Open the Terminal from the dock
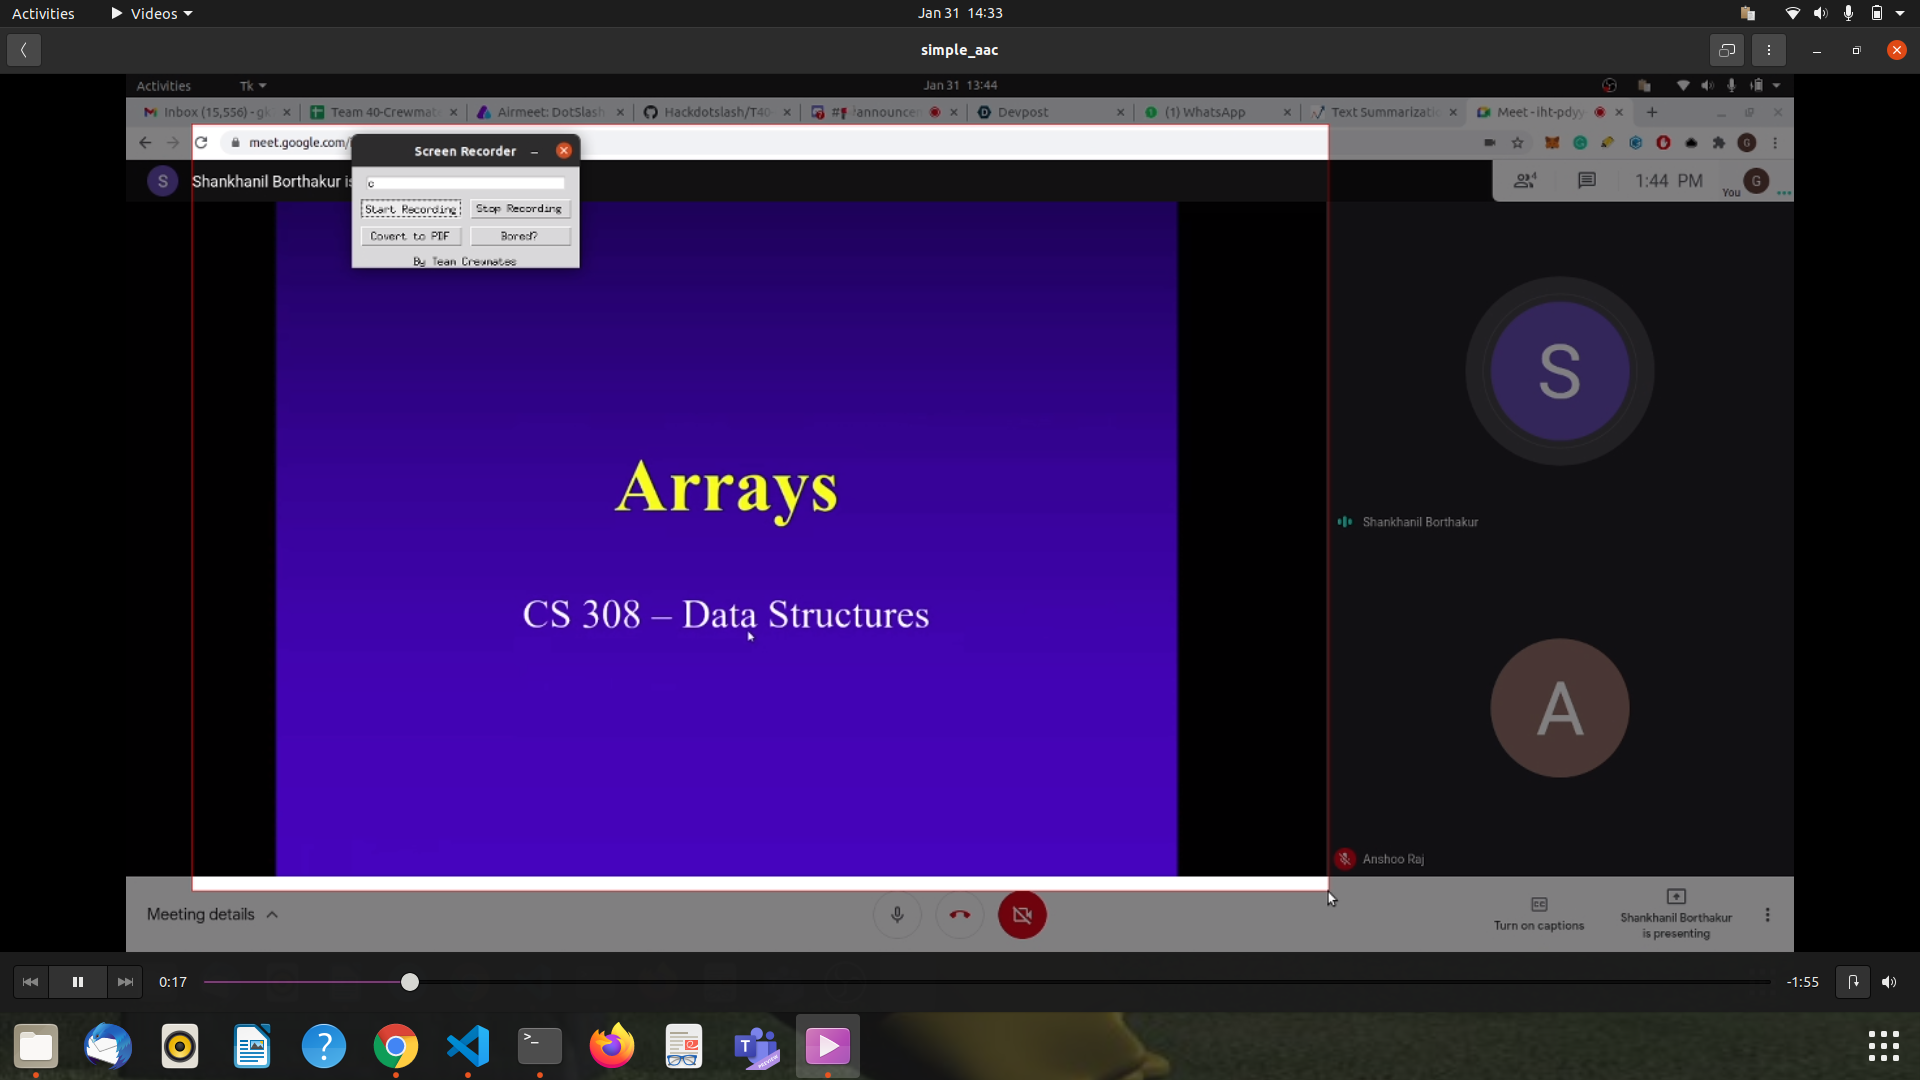Screen dimensions: 1920x1080 tap(540, 1046)
